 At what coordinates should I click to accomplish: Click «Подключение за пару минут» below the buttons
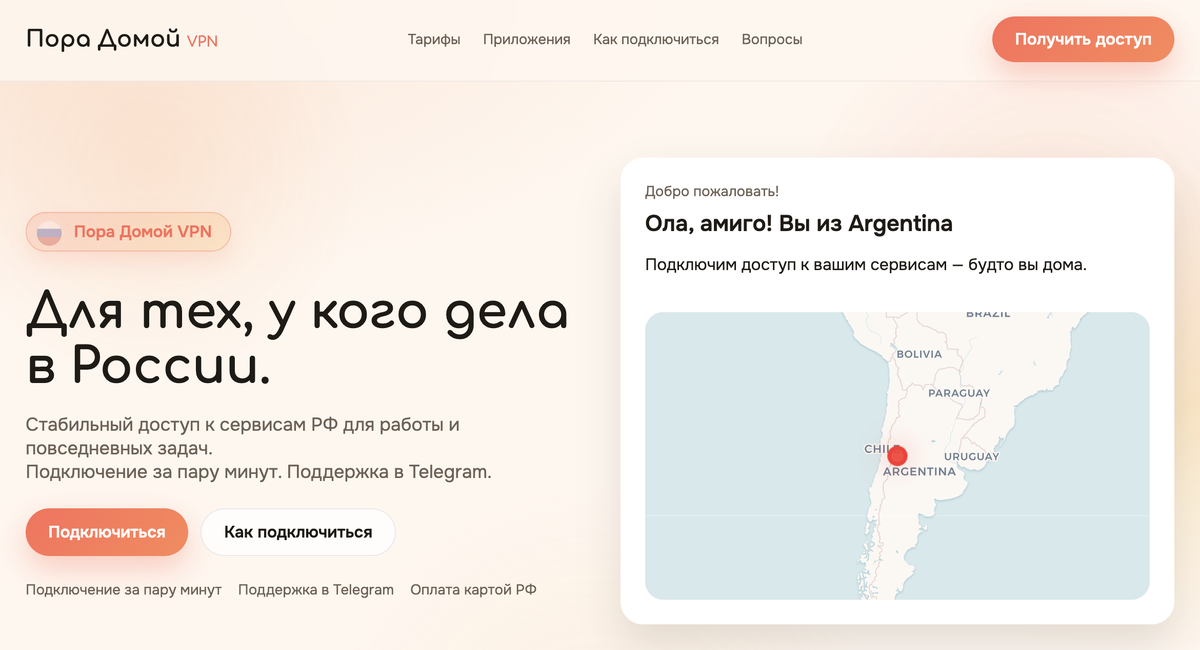coord(122,589)
